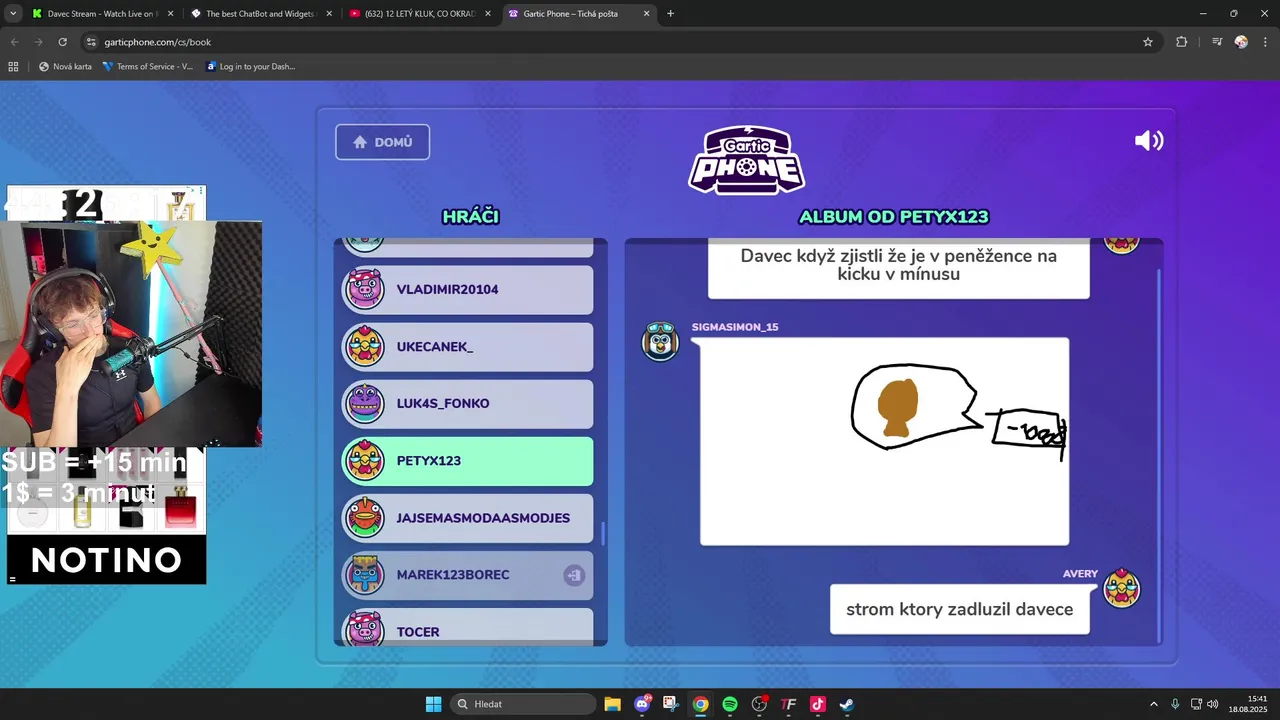
Task: Click the caption 'strom ktory zadluzil davece'
Action: [x=959, y=609]
